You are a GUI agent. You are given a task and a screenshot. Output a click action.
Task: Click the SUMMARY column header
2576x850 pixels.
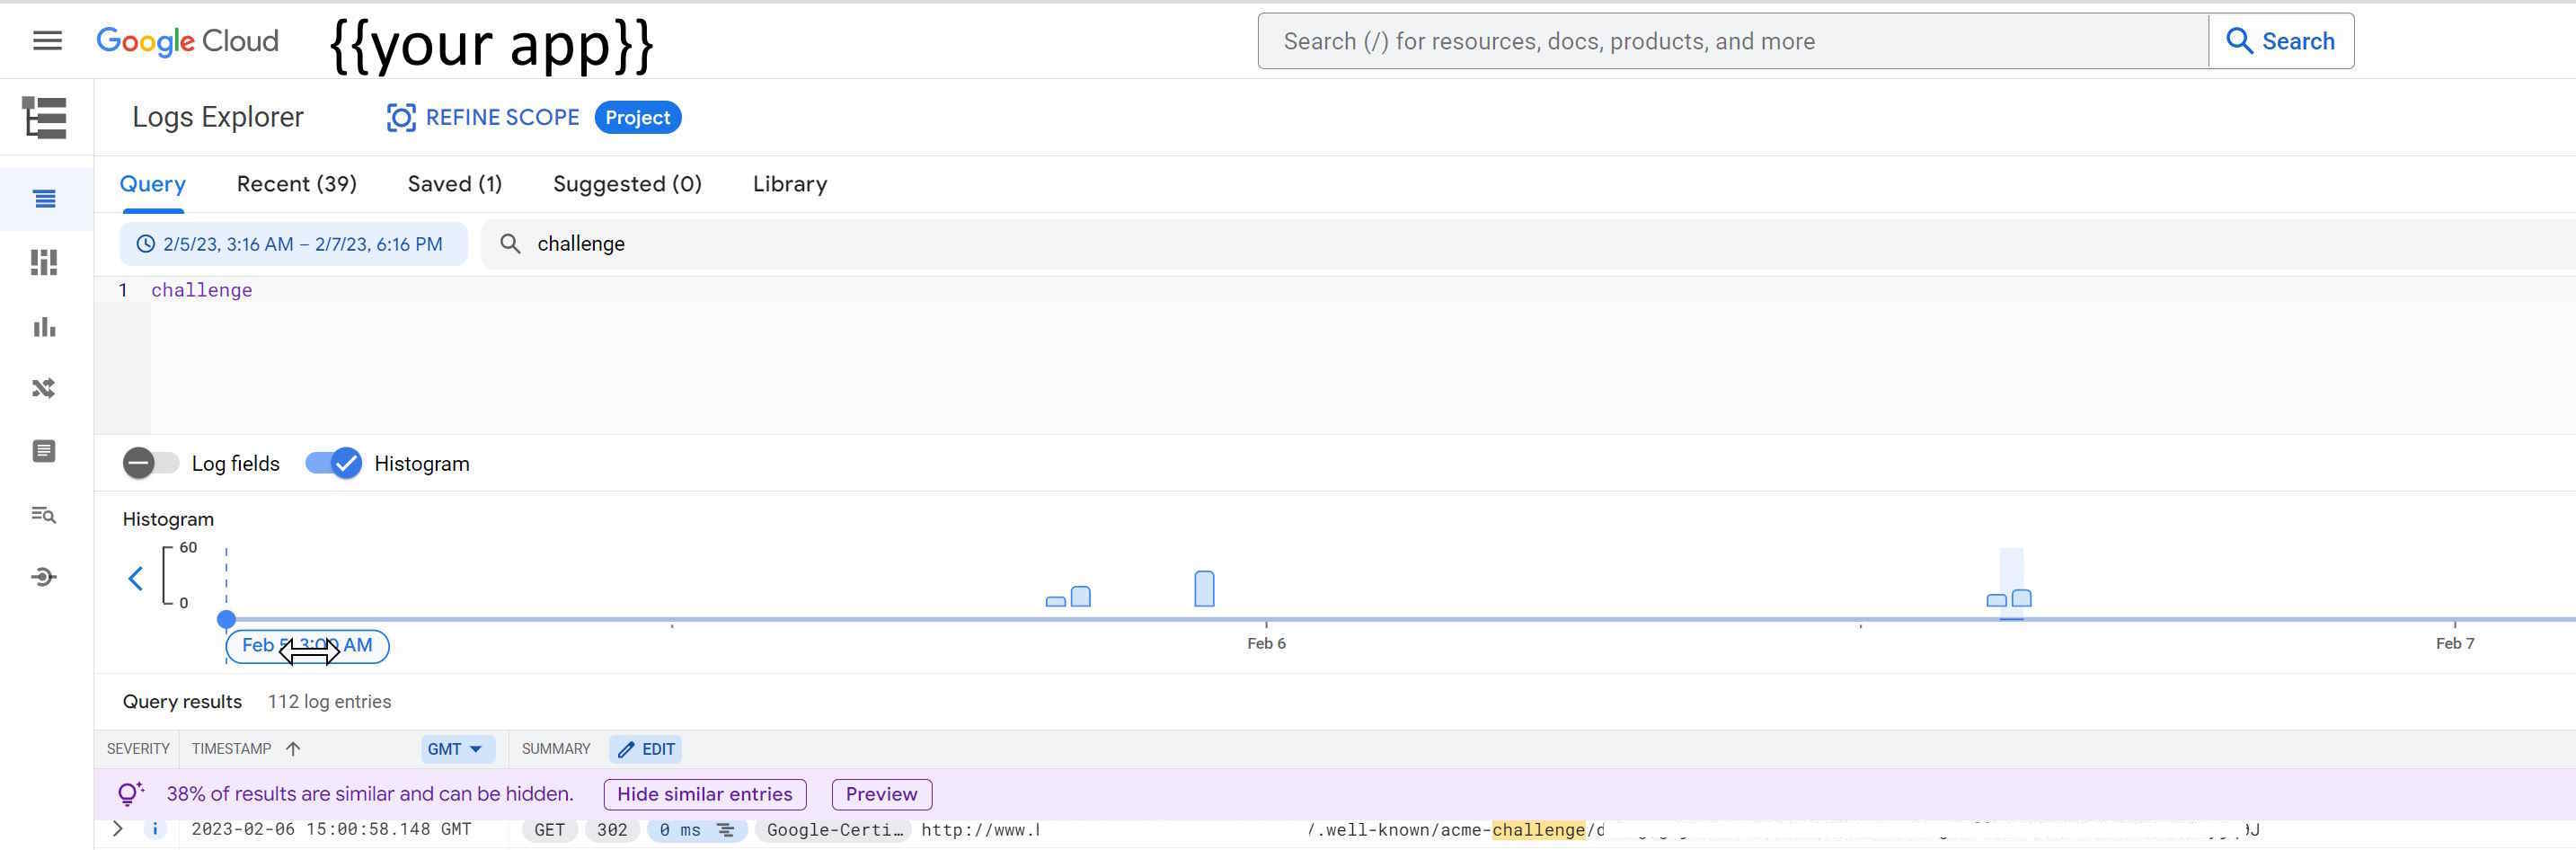(556, 749)
